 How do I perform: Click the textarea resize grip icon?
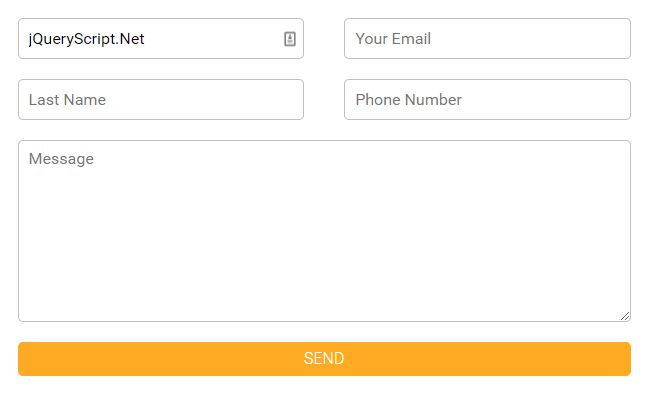625,316
